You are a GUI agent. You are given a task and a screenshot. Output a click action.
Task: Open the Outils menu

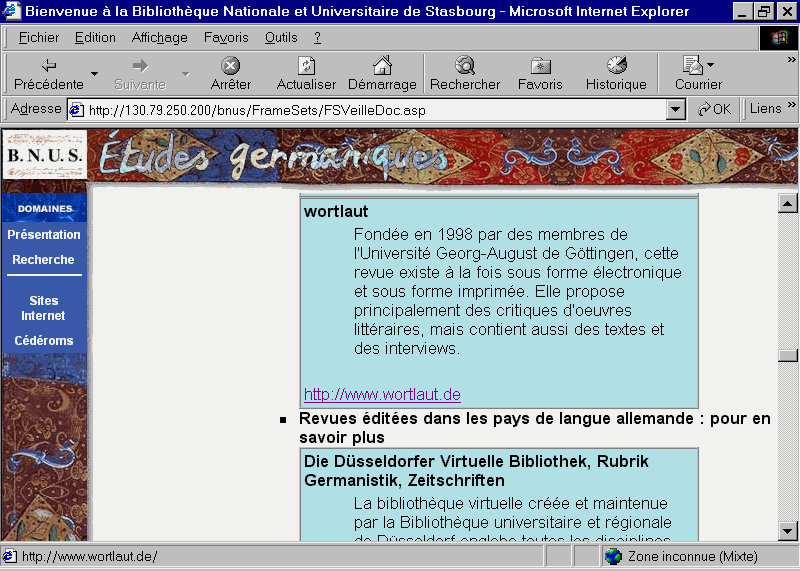tap(281, 38)
